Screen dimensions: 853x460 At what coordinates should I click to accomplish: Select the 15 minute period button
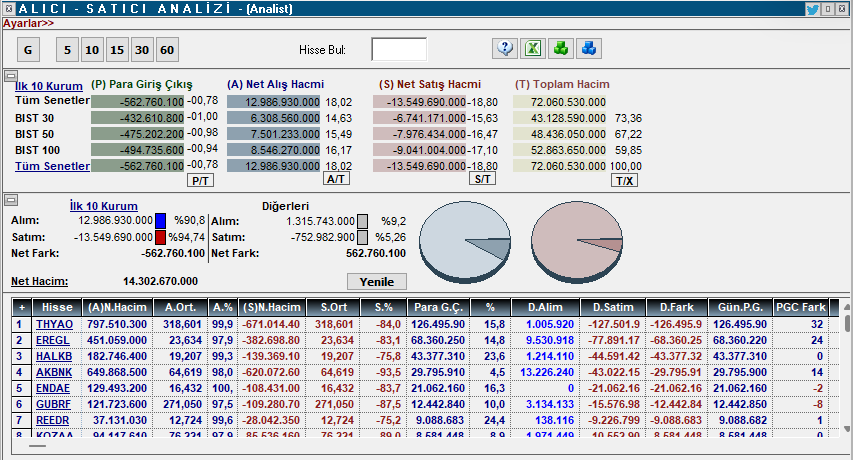point(117,50)
